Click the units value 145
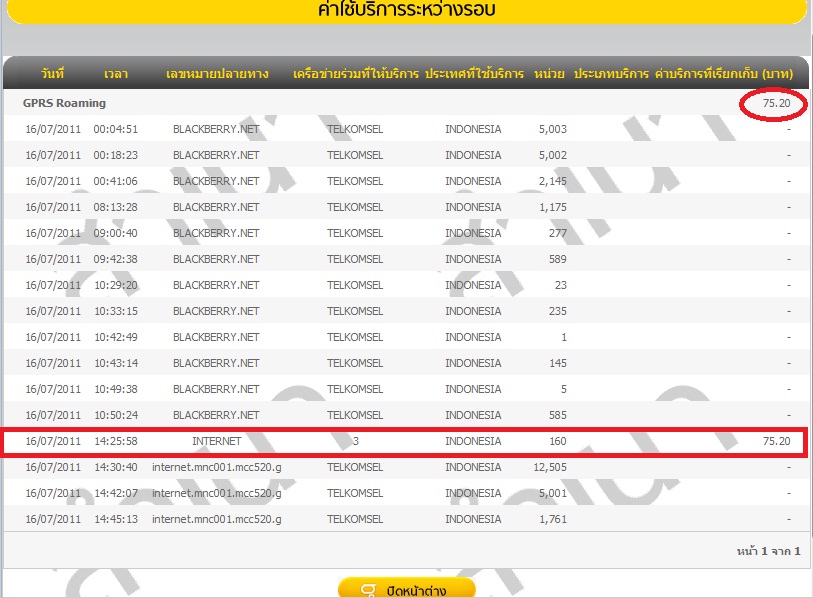 (558, 363)
